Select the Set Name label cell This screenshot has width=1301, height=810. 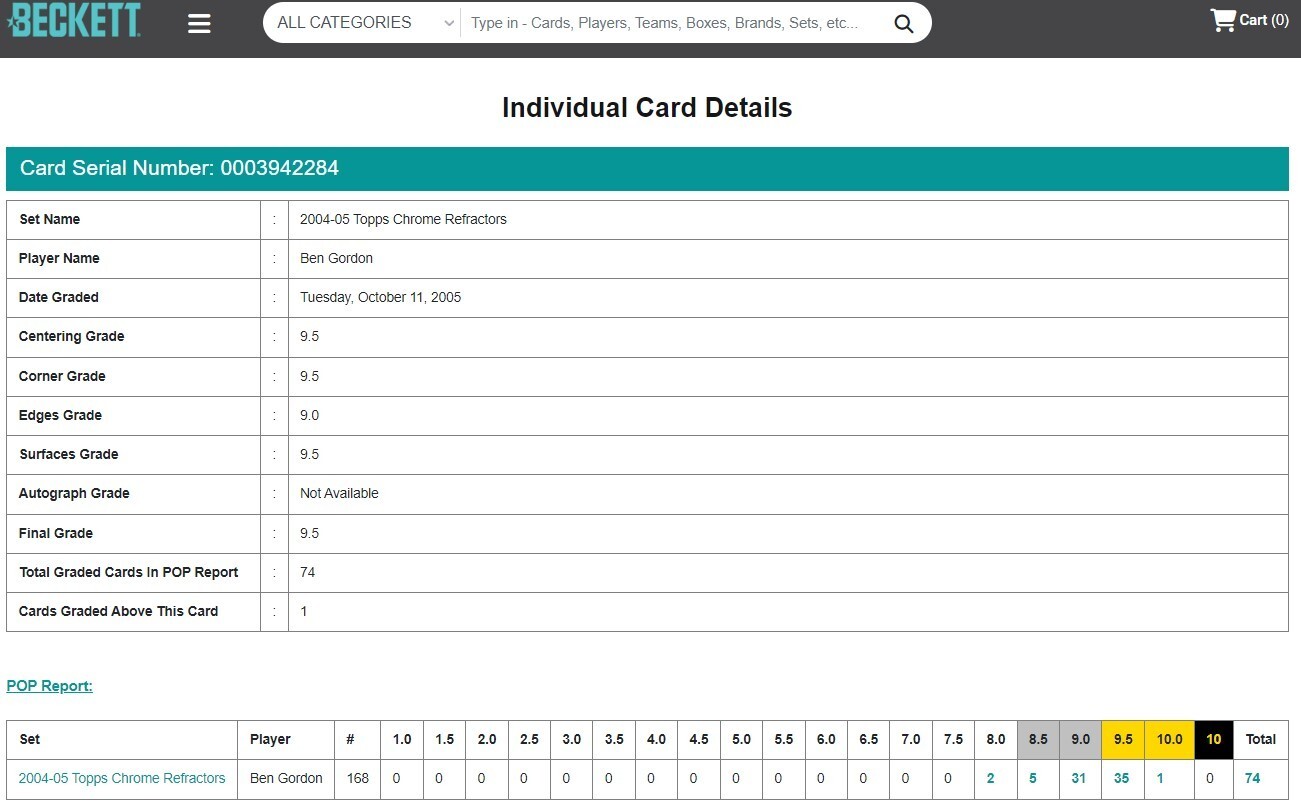tap(133, 219)
